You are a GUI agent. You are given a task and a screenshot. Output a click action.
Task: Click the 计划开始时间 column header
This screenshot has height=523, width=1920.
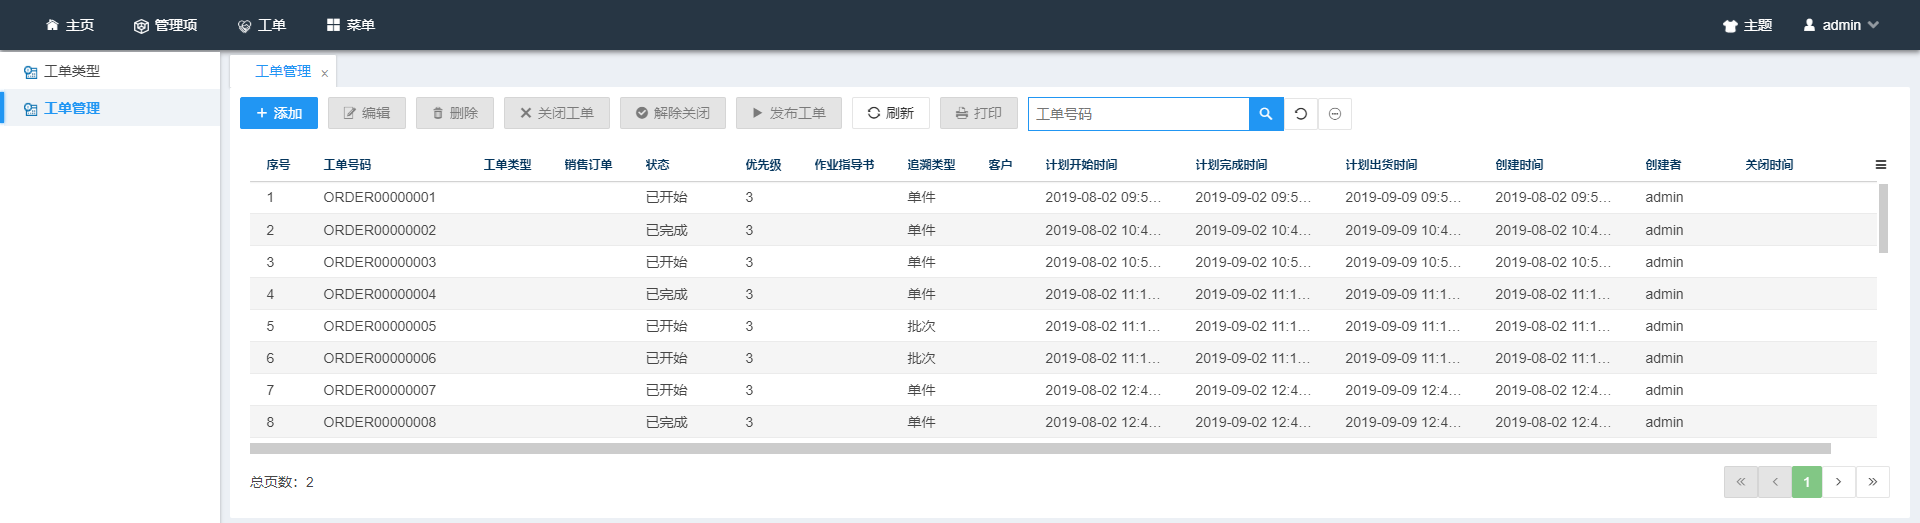click(x=1081, y=165)
